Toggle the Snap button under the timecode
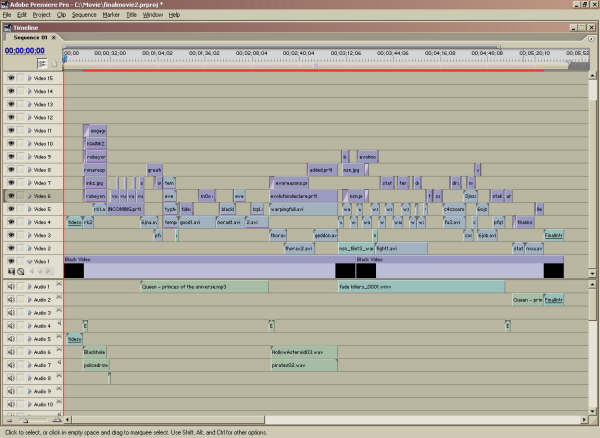The height and width of the screenshot is (438, 600). [42, 63]
